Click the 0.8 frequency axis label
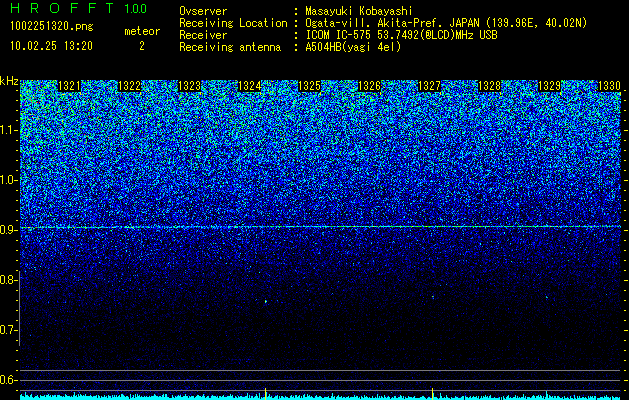Image resolution: width=629 pixels, height=400 pixels. [8, 280]
